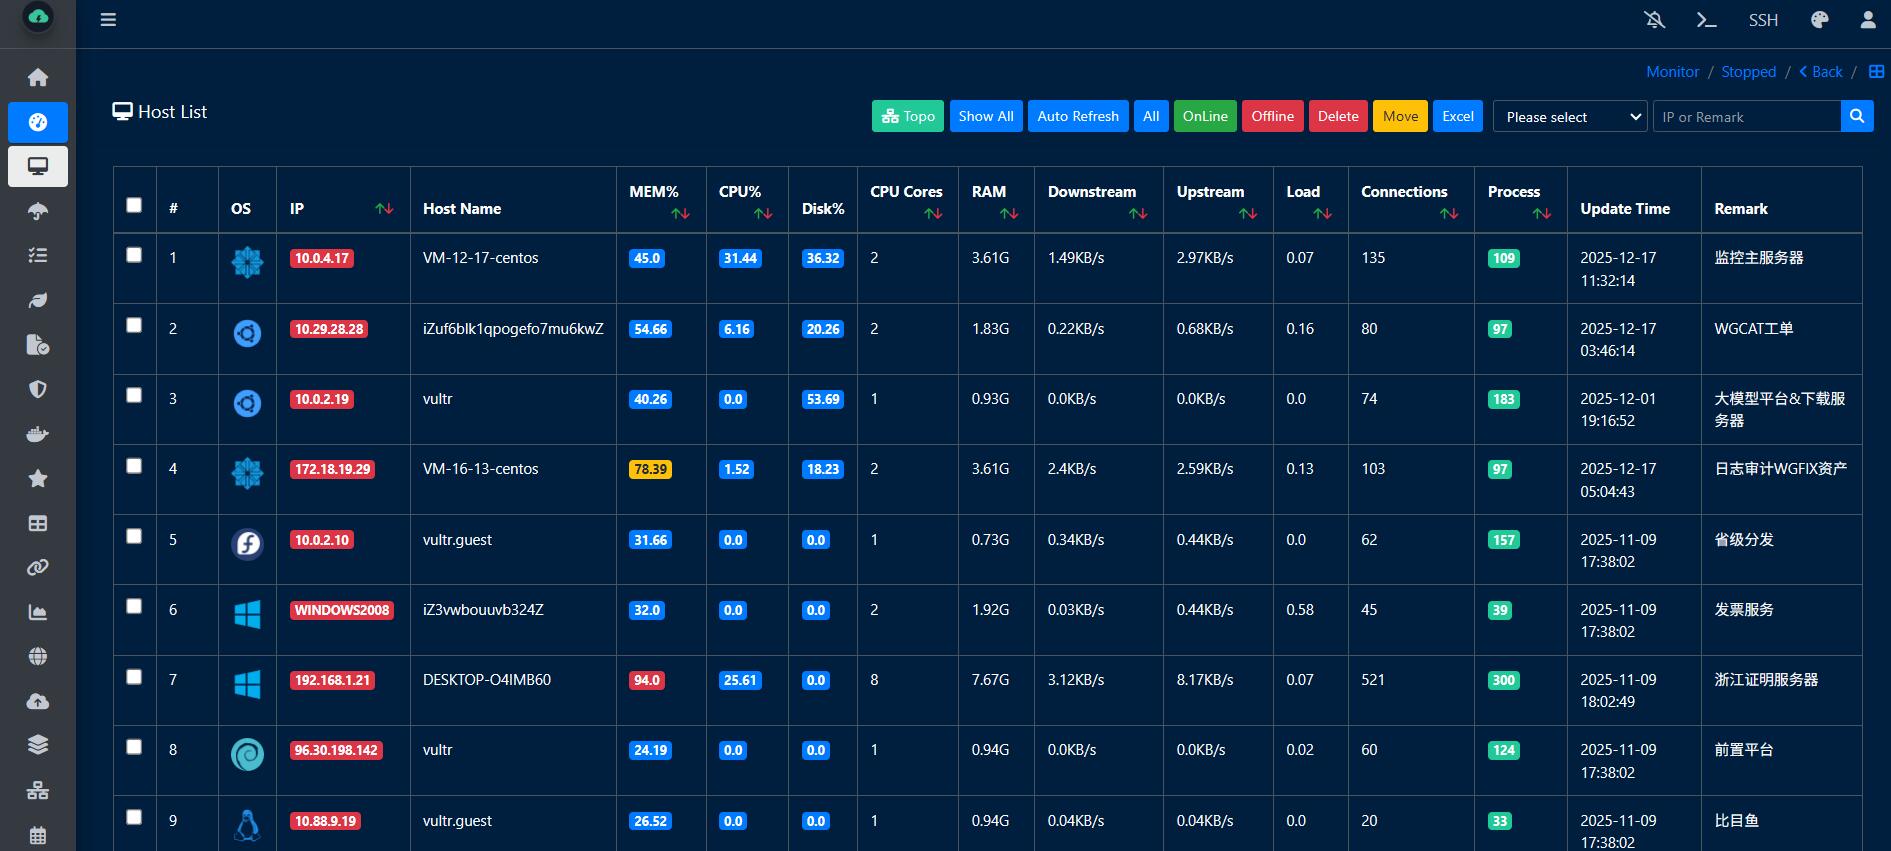
Task: Enable Auto Refresh
Action: [1078, 116]
